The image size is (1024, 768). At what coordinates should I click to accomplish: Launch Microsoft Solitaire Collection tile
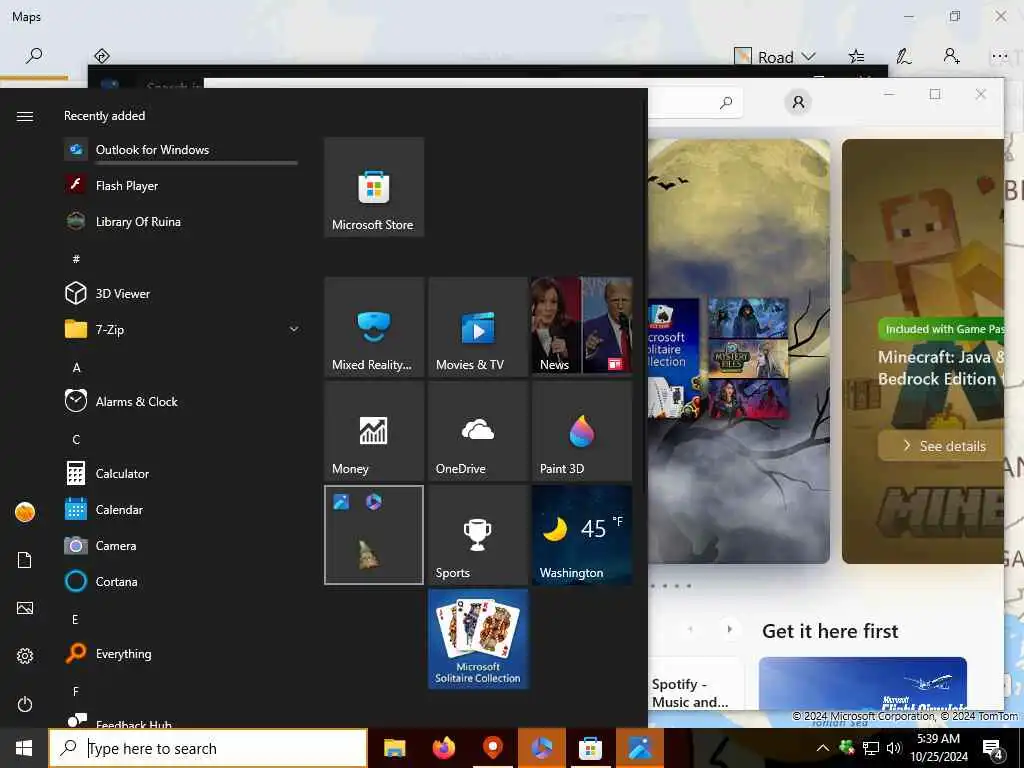[478, 638]
